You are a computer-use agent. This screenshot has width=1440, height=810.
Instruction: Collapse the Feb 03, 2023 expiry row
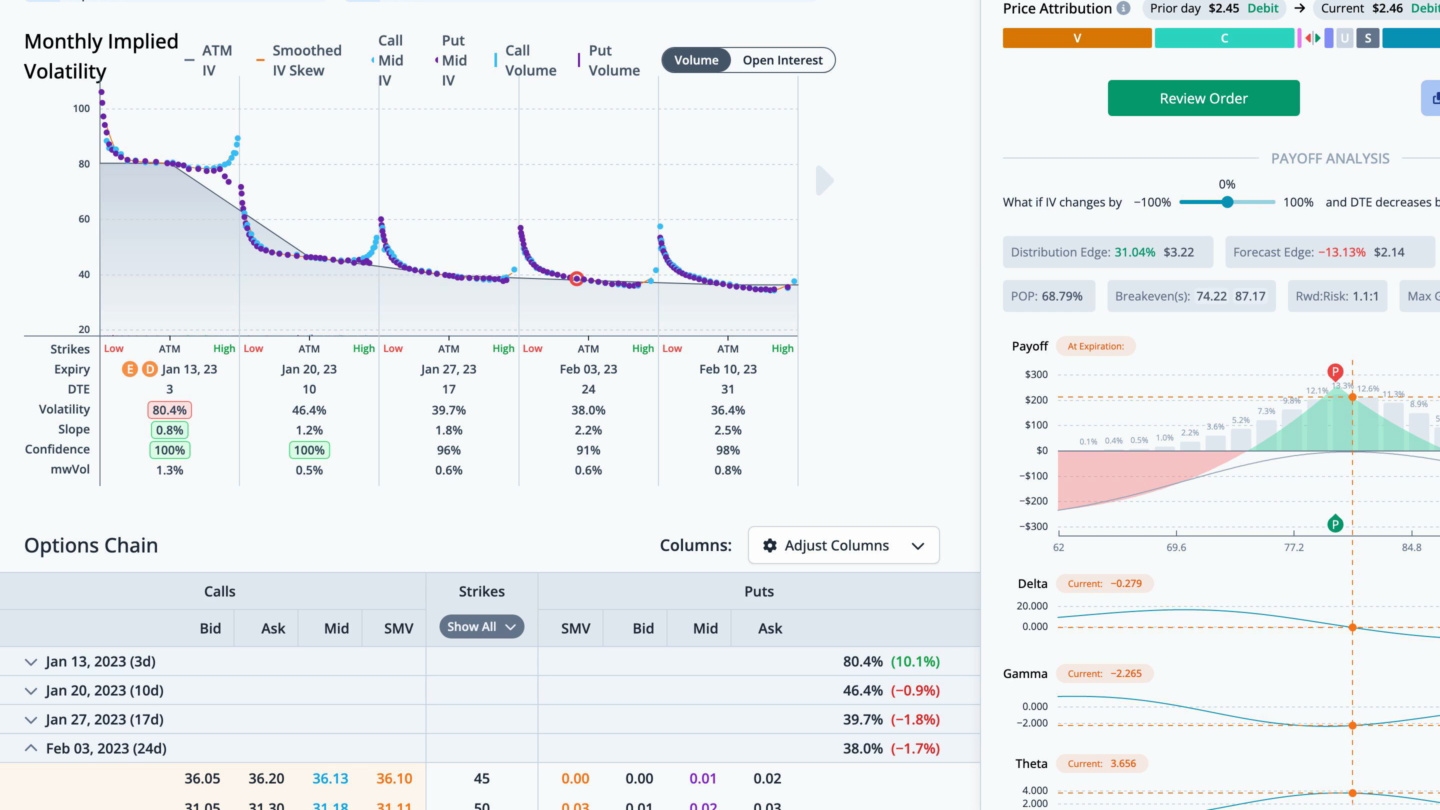(x=31, y=749)
